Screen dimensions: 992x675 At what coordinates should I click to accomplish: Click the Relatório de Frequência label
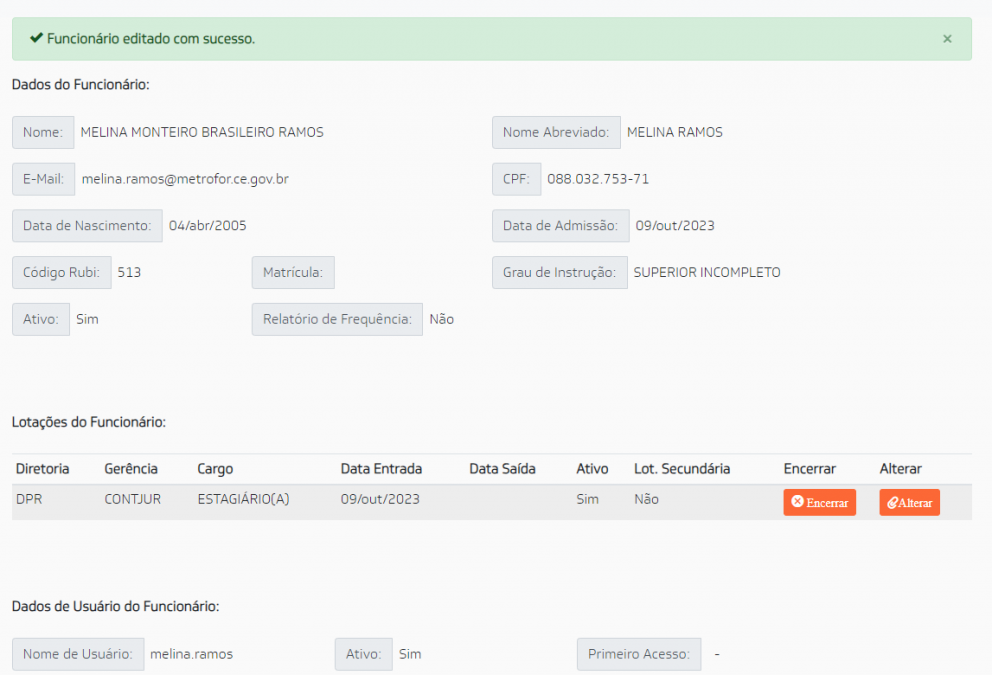click(x=337, y=319)
